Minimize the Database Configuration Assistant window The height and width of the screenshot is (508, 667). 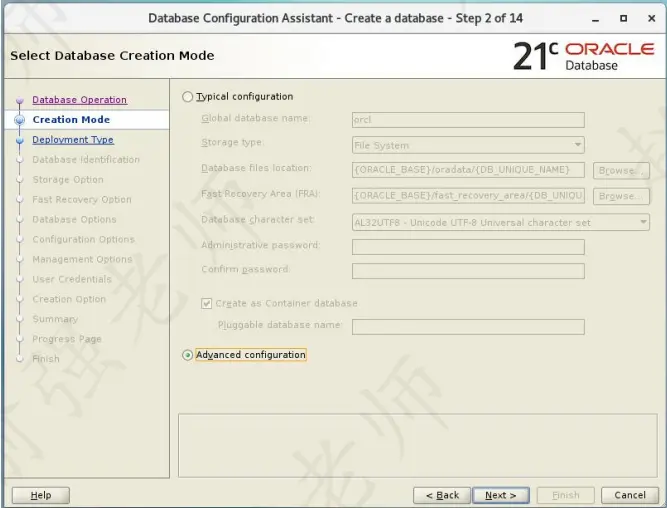click(x=596, y=19)
